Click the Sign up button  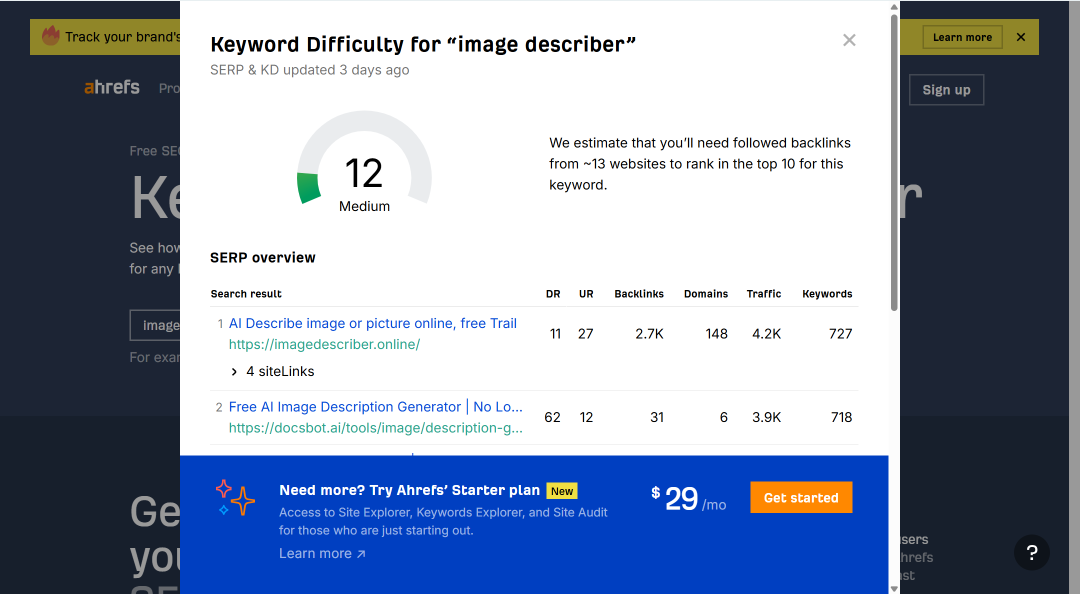click(946, 90)
